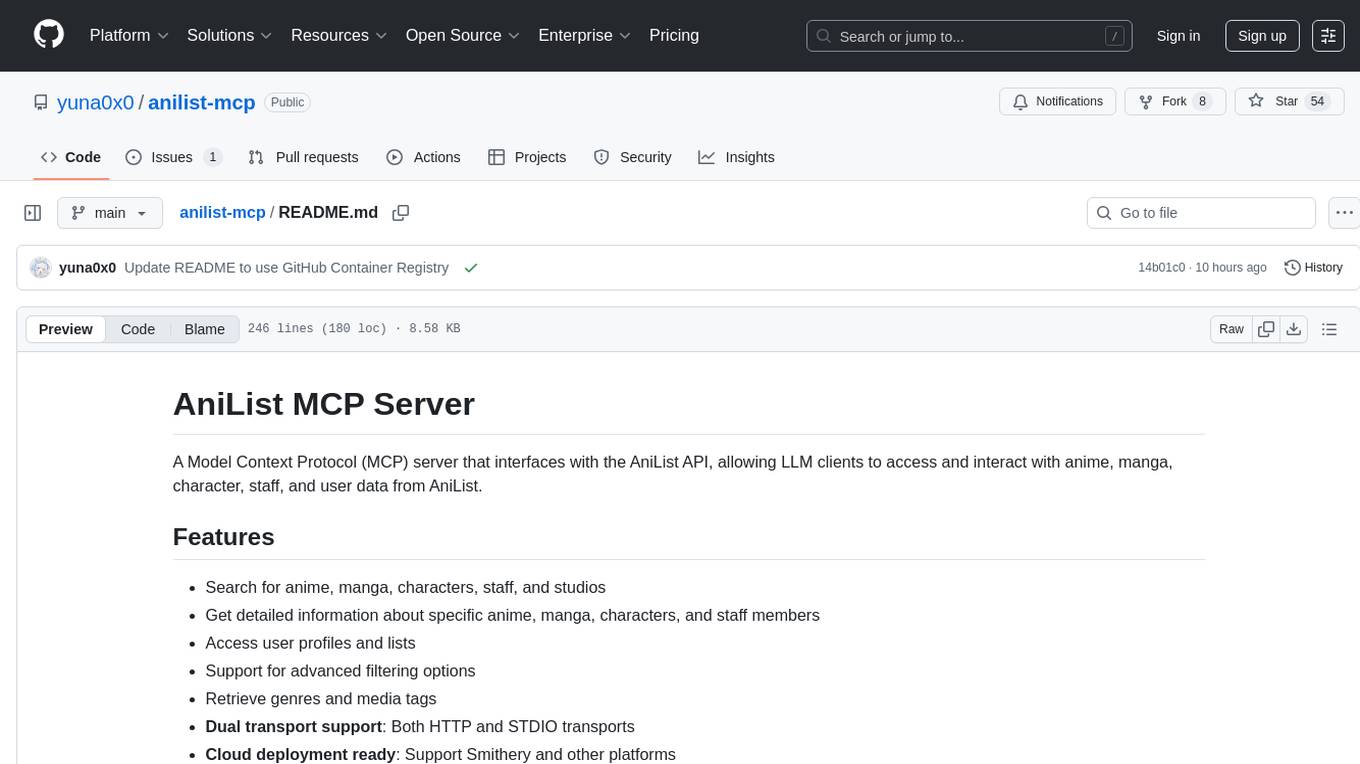The width and height of the screenshot is (1360, 764).
Task: Expand the Solutions menu
Action: pos(230,35)
